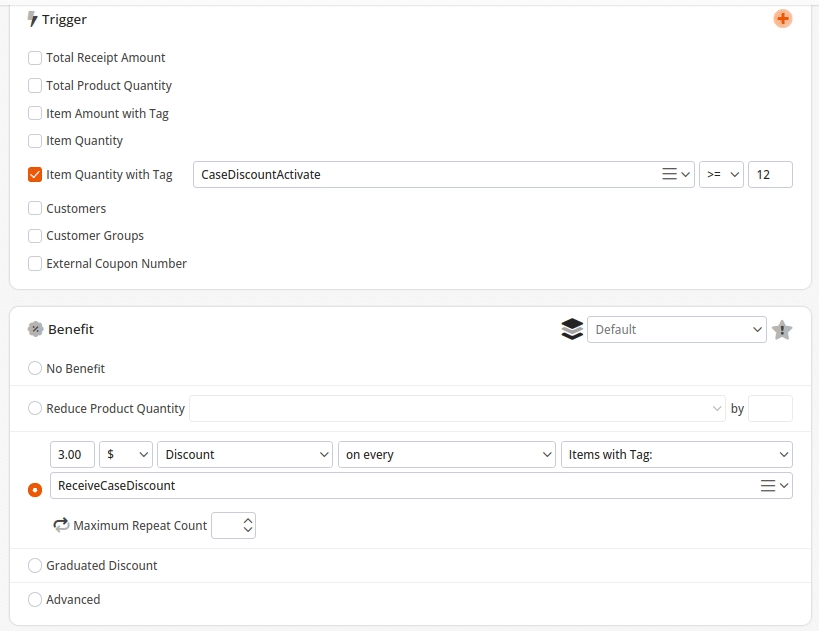Enable the Total Receipt Amount checkbox

point(35,58)
